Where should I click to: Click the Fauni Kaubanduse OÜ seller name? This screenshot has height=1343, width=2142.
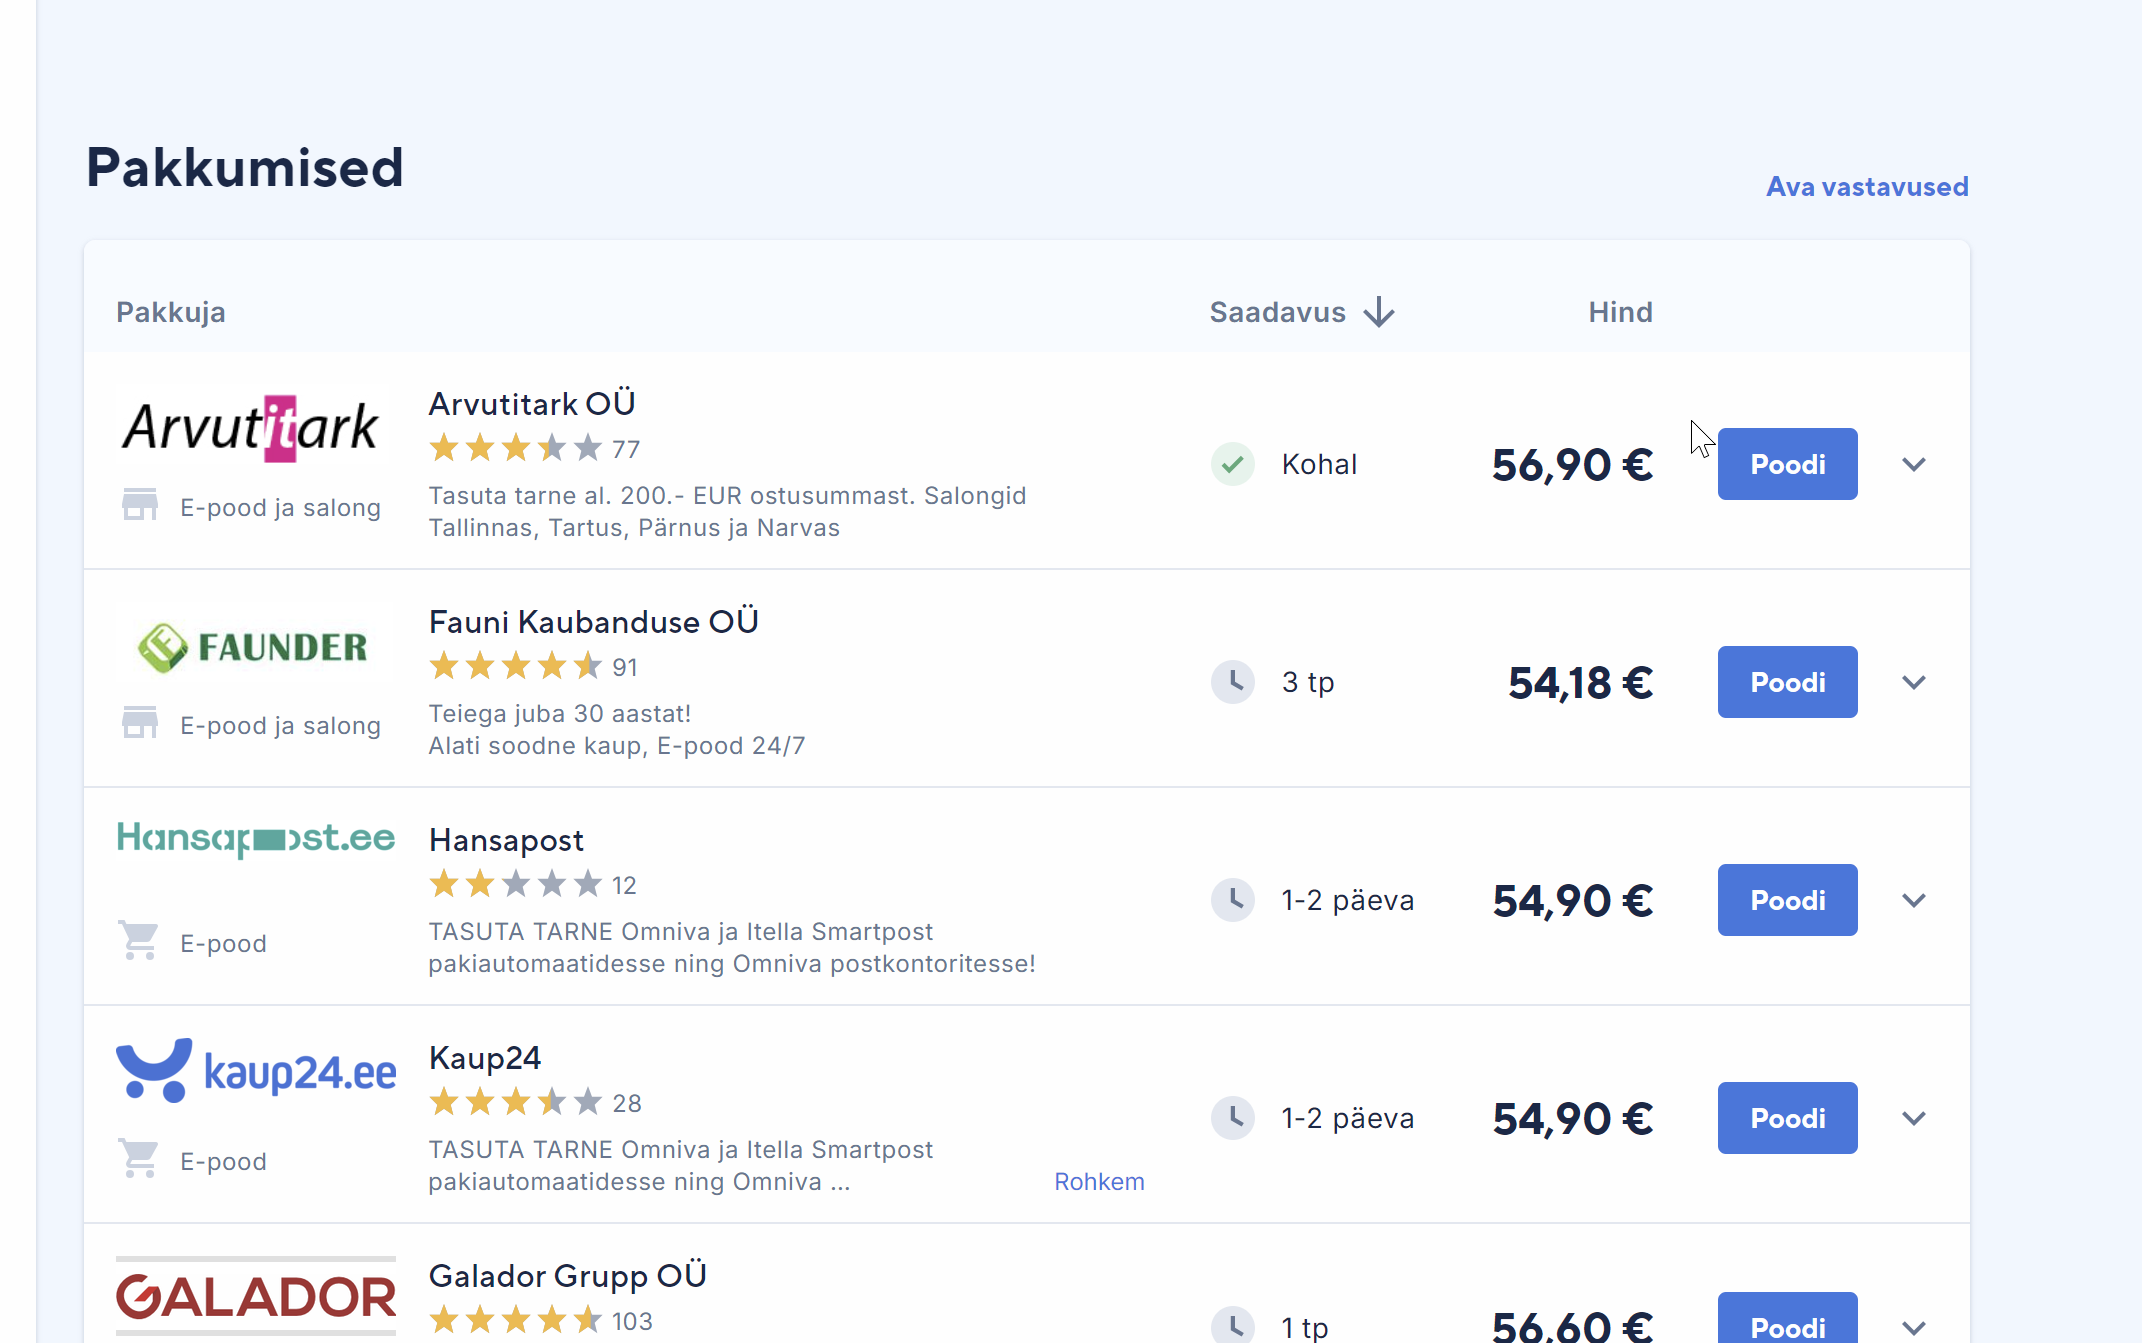pos(593,621)
